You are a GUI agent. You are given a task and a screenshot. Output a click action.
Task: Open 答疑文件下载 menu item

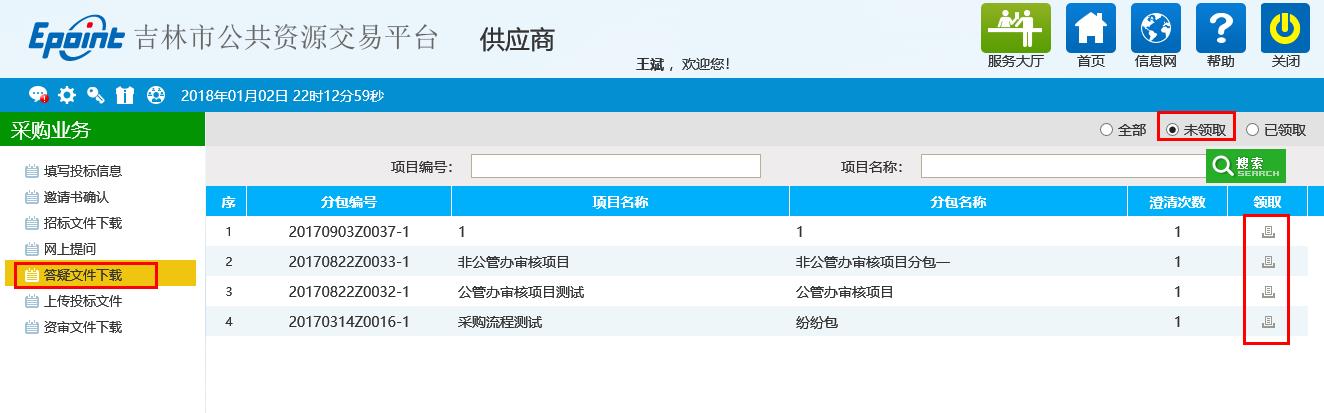point(82,275)
